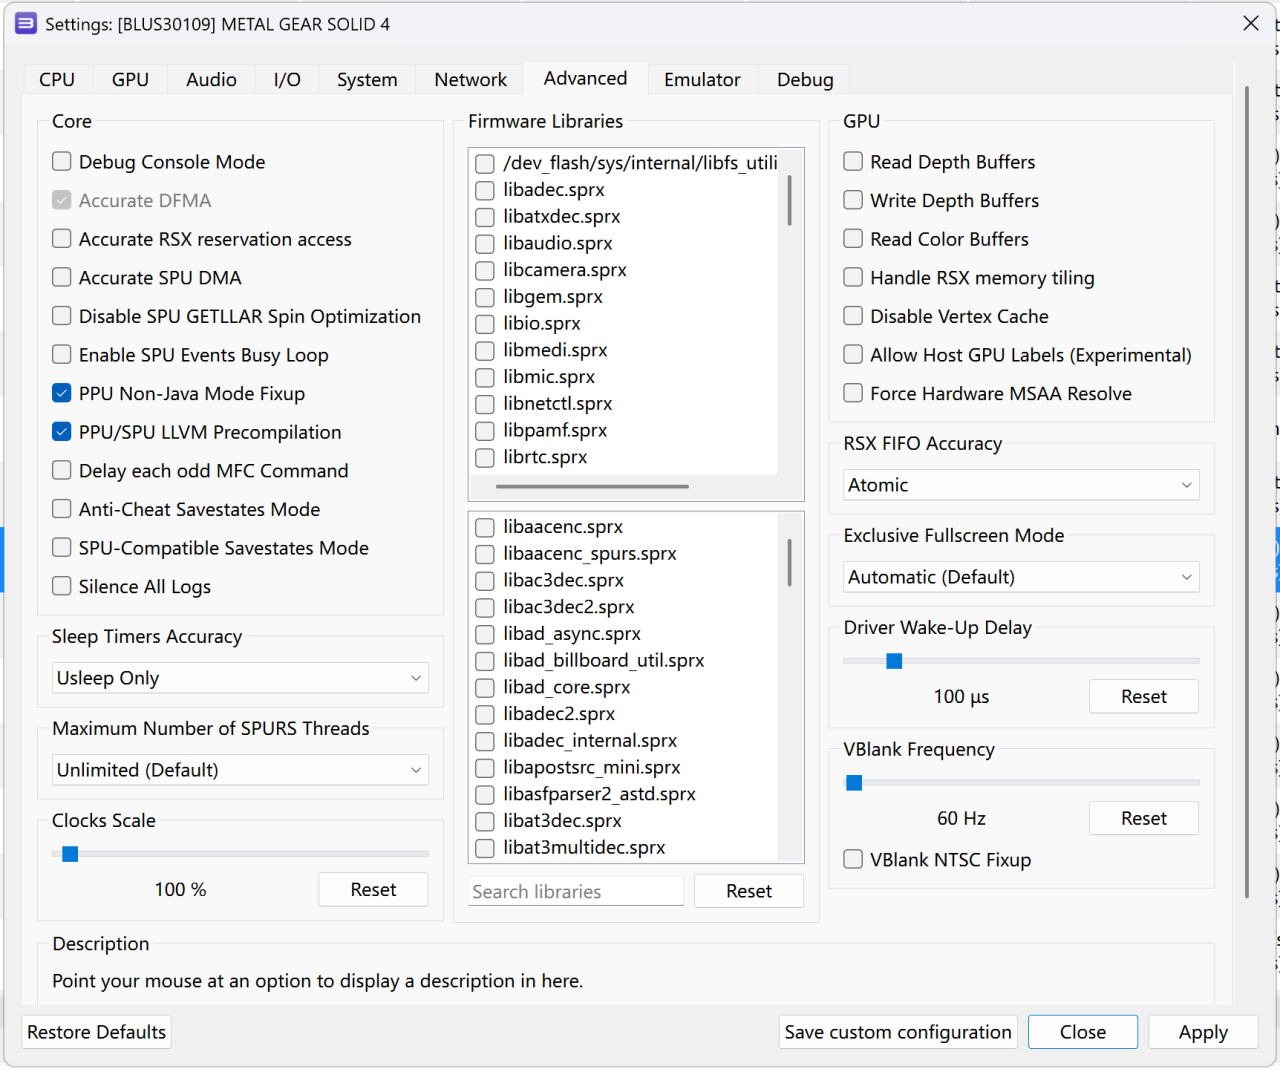
Task: Enable Silence All Logs
Action: [x=62, y=586]
